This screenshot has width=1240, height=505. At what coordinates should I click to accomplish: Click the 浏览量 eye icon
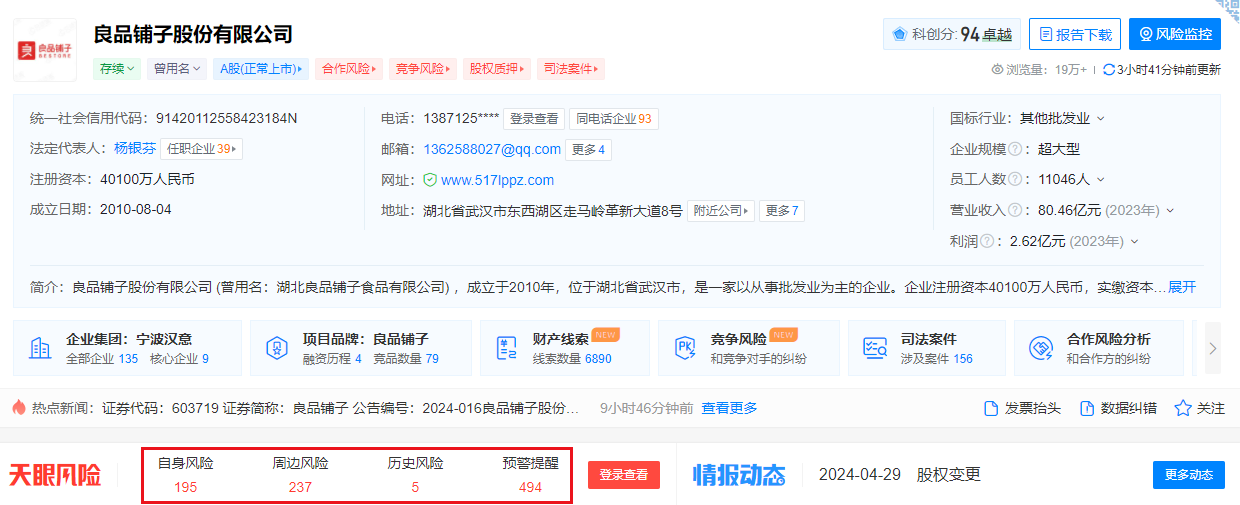(x=997, y=70)
